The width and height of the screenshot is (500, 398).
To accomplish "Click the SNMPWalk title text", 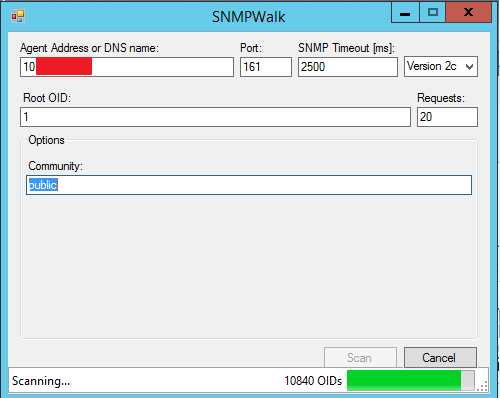I will click(249, 17).
